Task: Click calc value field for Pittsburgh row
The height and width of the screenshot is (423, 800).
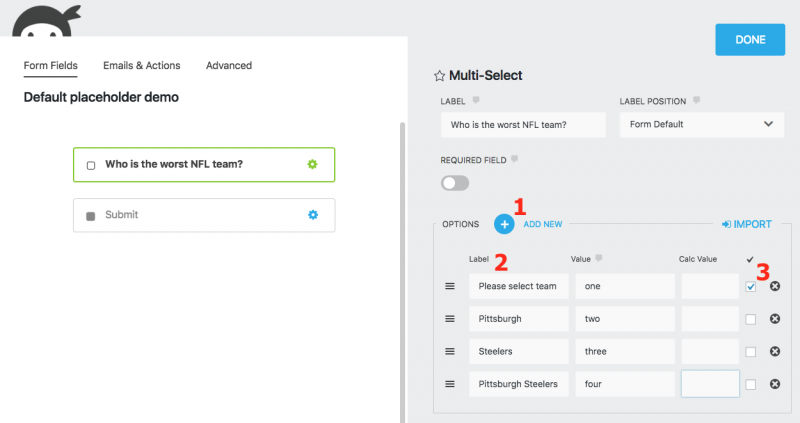Action: click(x=710, y=319)
